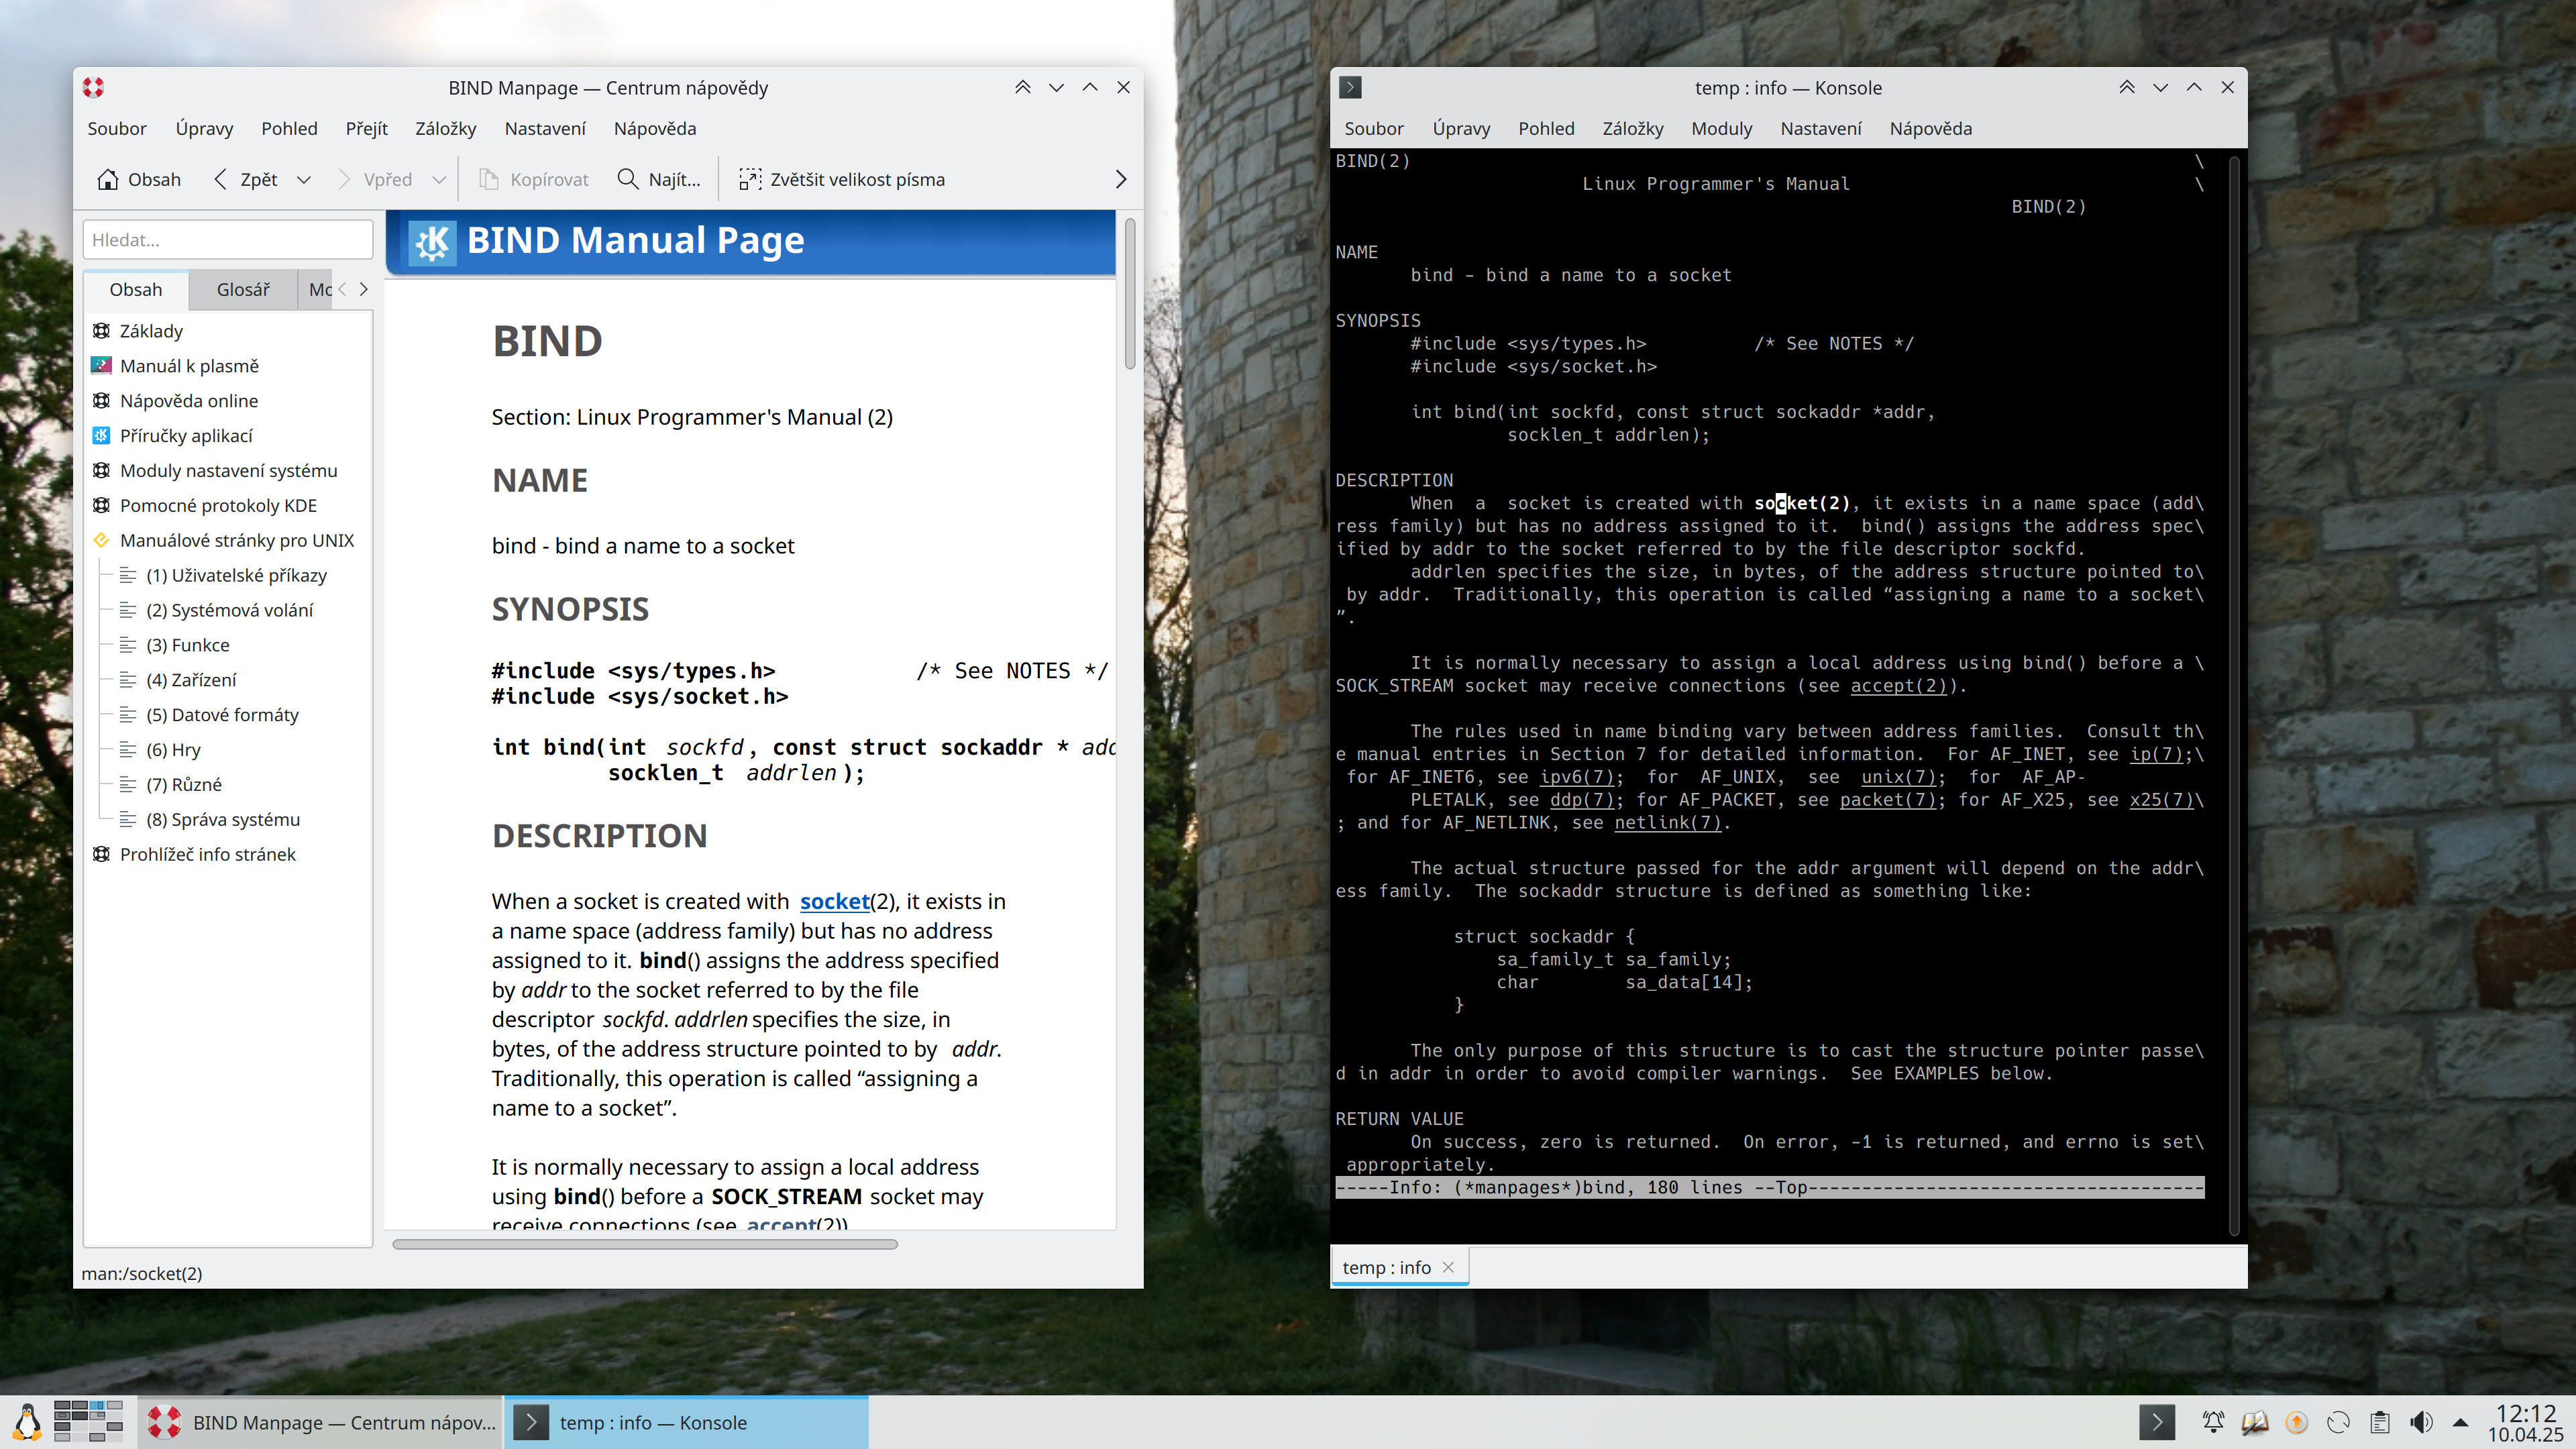2576x1449 pixels.
Task: Open Přejít menu in help center
Action: (x=366, y=129)
